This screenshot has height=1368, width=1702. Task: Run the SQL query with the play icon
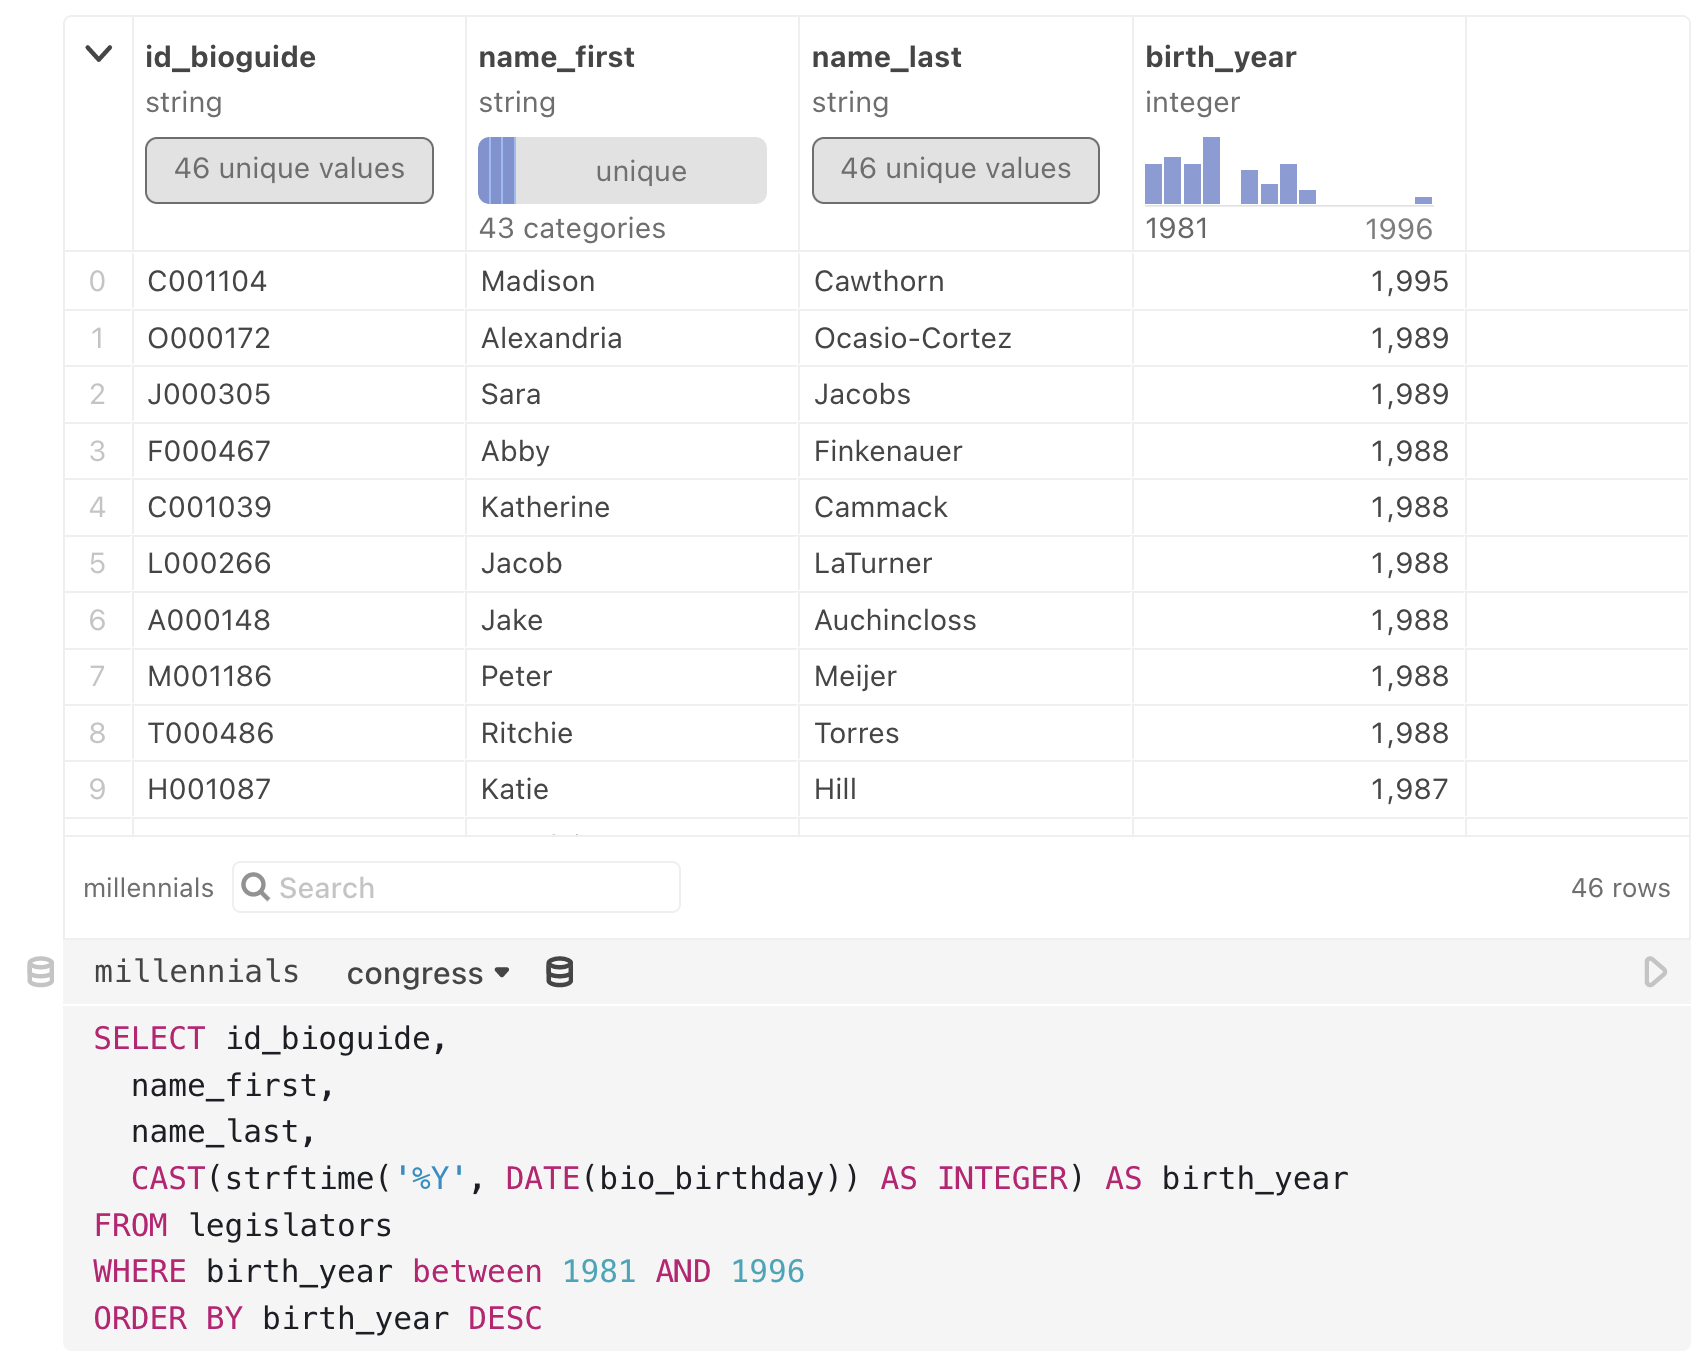(1653, 971)
